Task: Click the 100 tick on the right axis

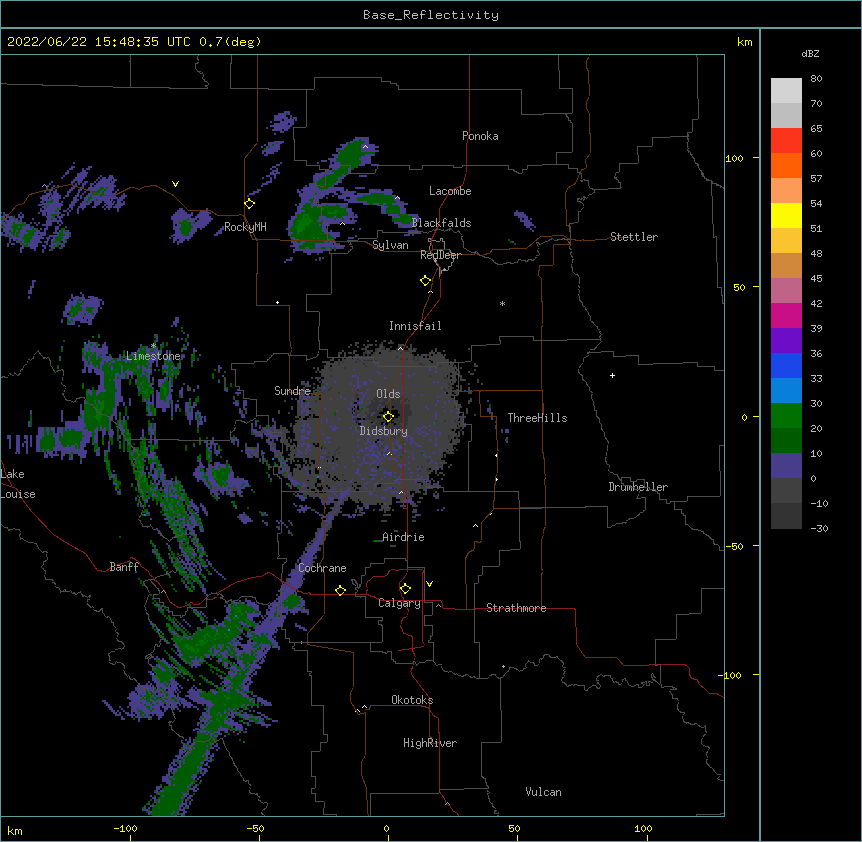Action: 734,158
